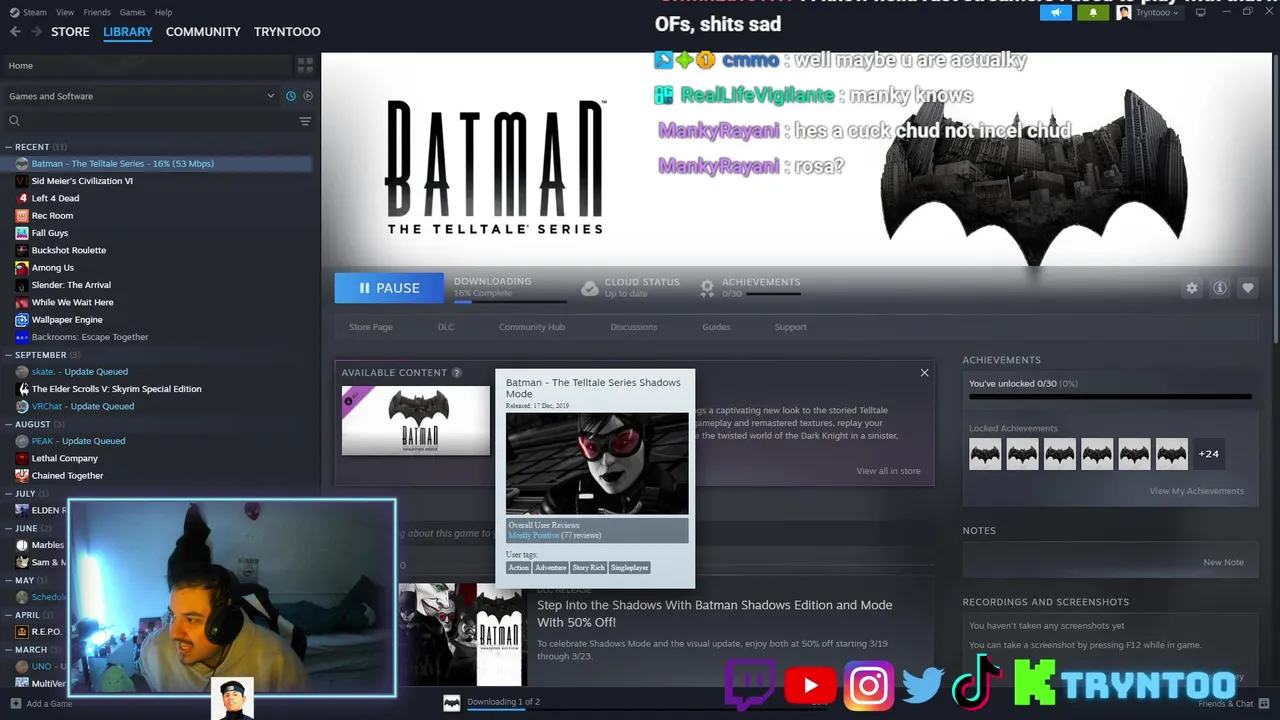This screenshot has height=720, width=1280.
Task: Select VRChat - Update Queued
Action: pos(83,406)
